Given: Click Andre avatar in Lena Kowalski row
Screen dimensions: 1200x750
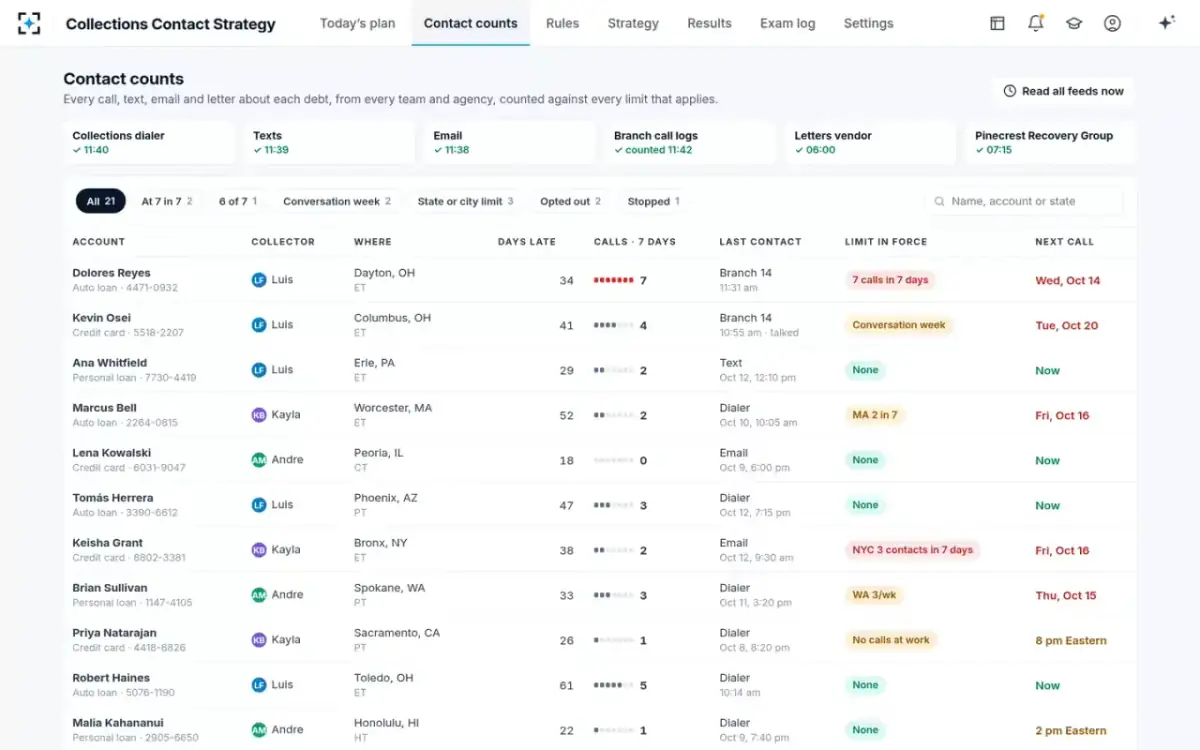Looking at the screenshot, I should [259, 460].
